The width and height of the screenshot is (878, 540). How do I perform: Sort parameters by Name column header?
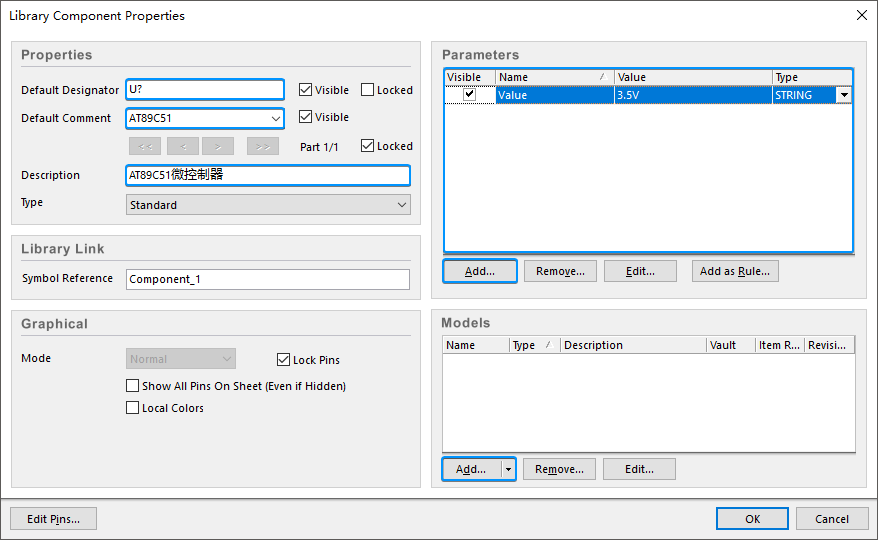click(x=554, y=77)
